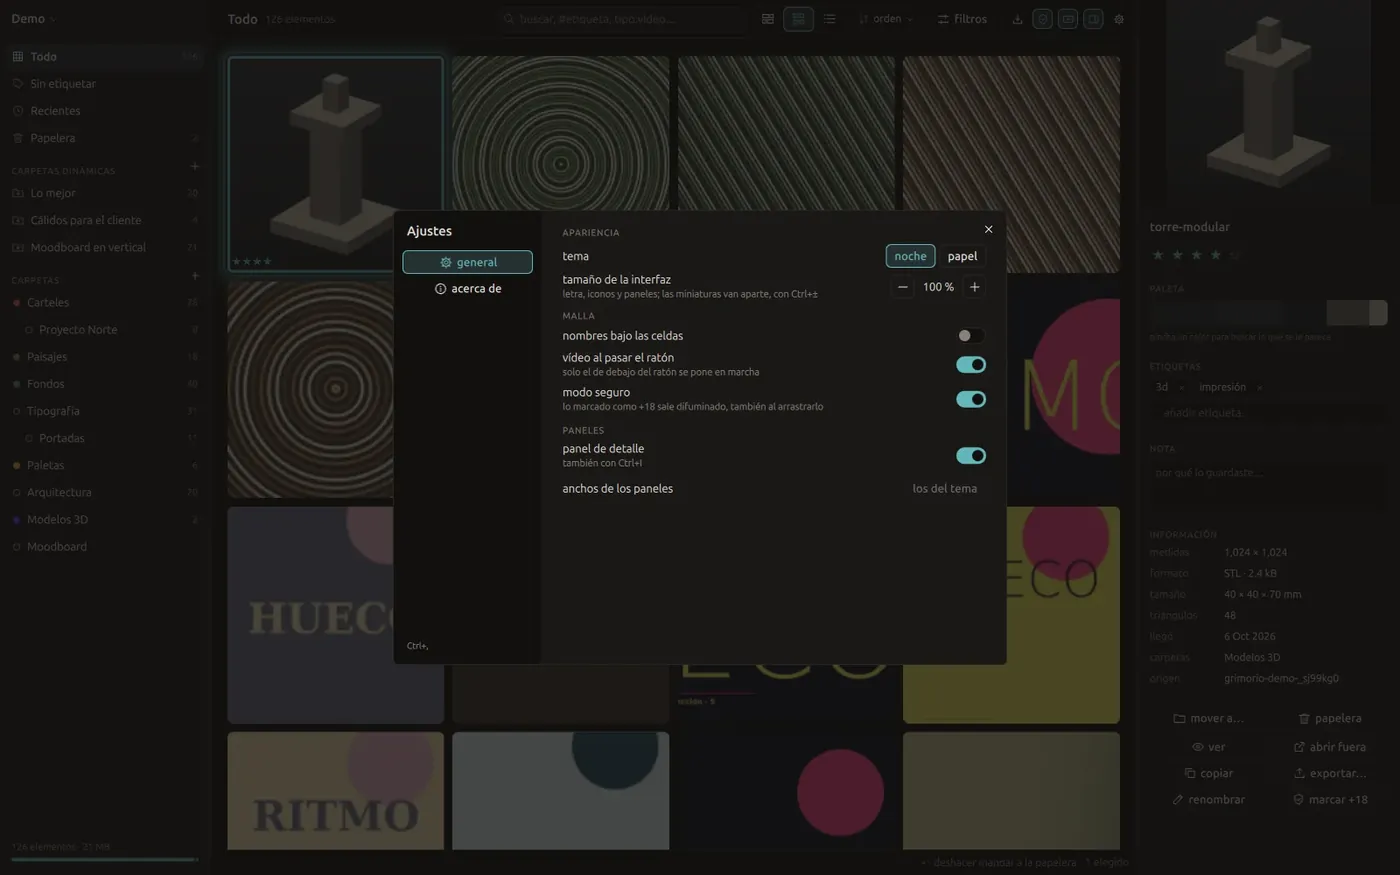
Task: Remove the impresión tag with its x
Action: point(1259,388)
